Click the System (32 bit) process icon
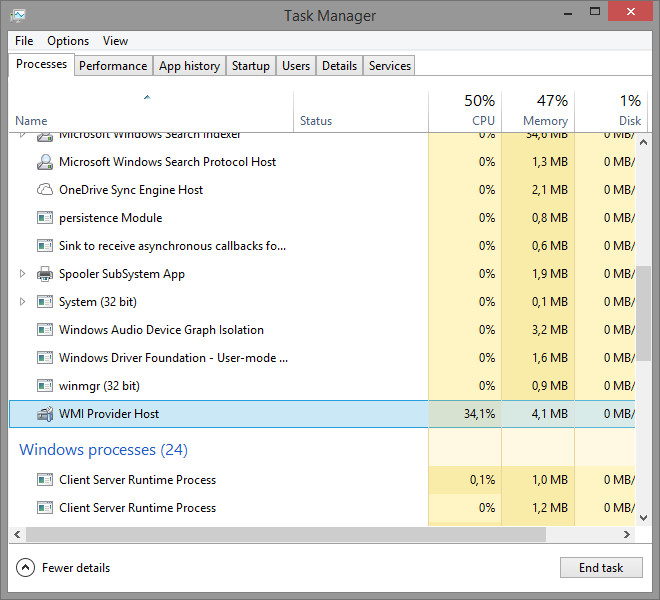 coord(45,301)
